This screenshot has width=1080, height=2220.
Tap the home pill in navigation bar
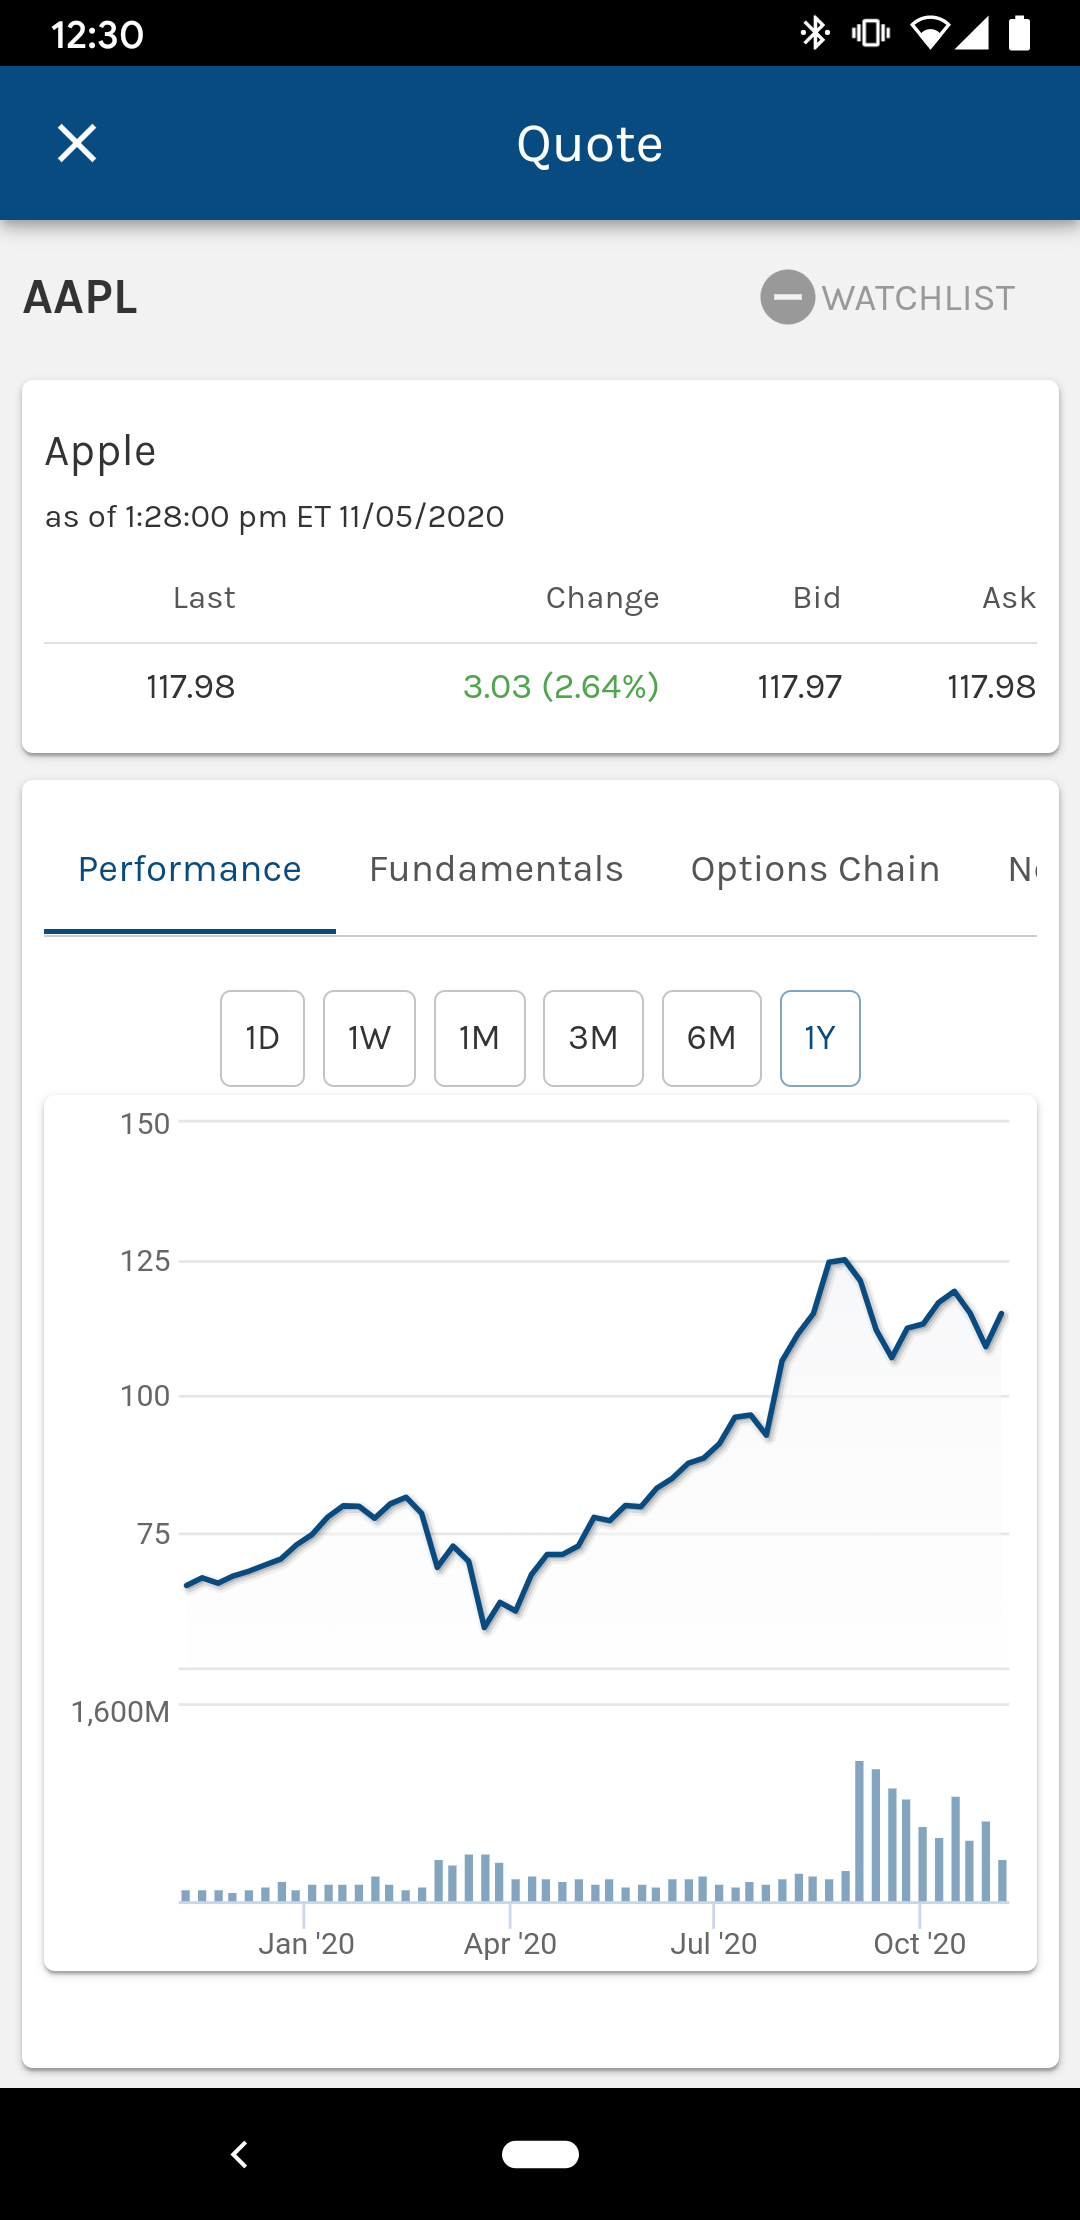click(x=540, y=2154)
